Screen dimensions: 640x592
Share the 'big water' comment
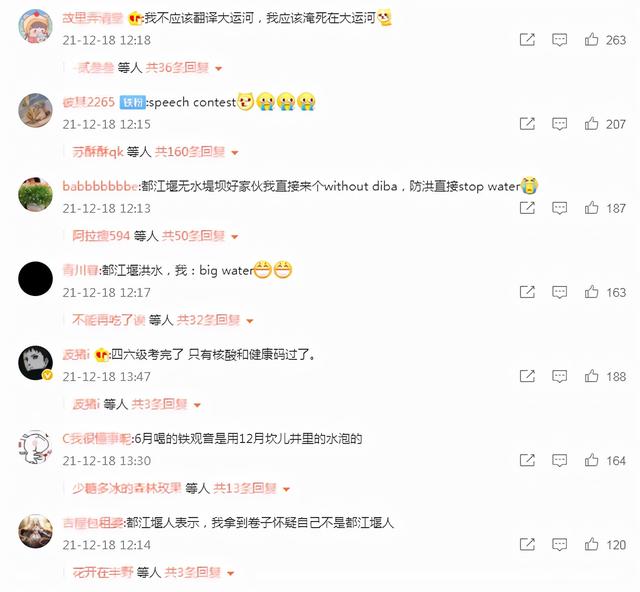tap(527, 292)
